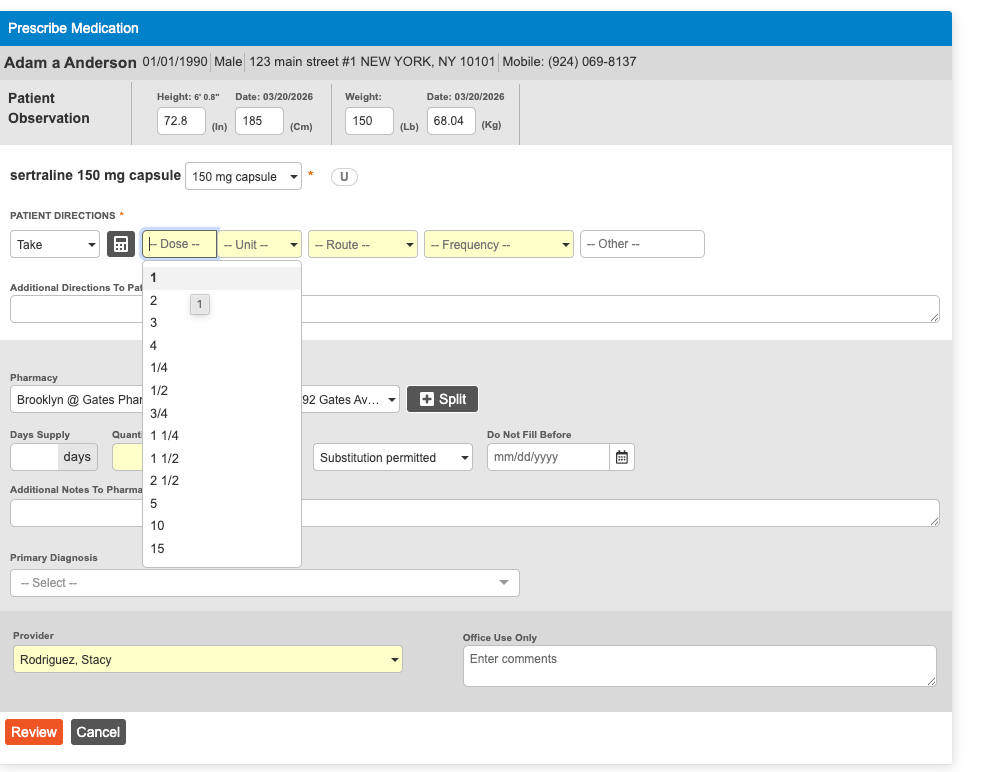Screen dimensions: 994x772
Task: Click the Review button
Action: (x=34, y=732)
